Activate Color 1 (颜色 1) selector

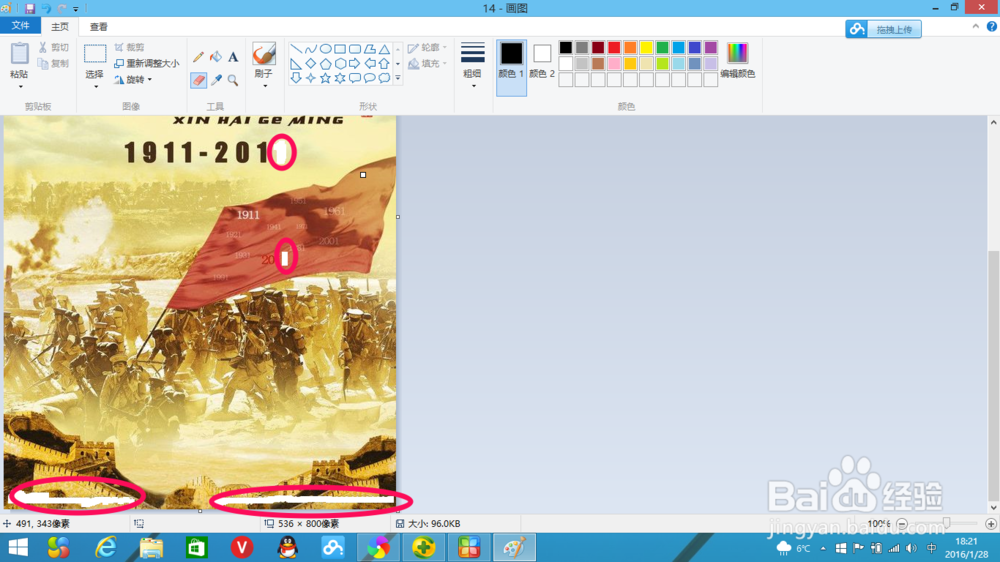tap(511, 67)
